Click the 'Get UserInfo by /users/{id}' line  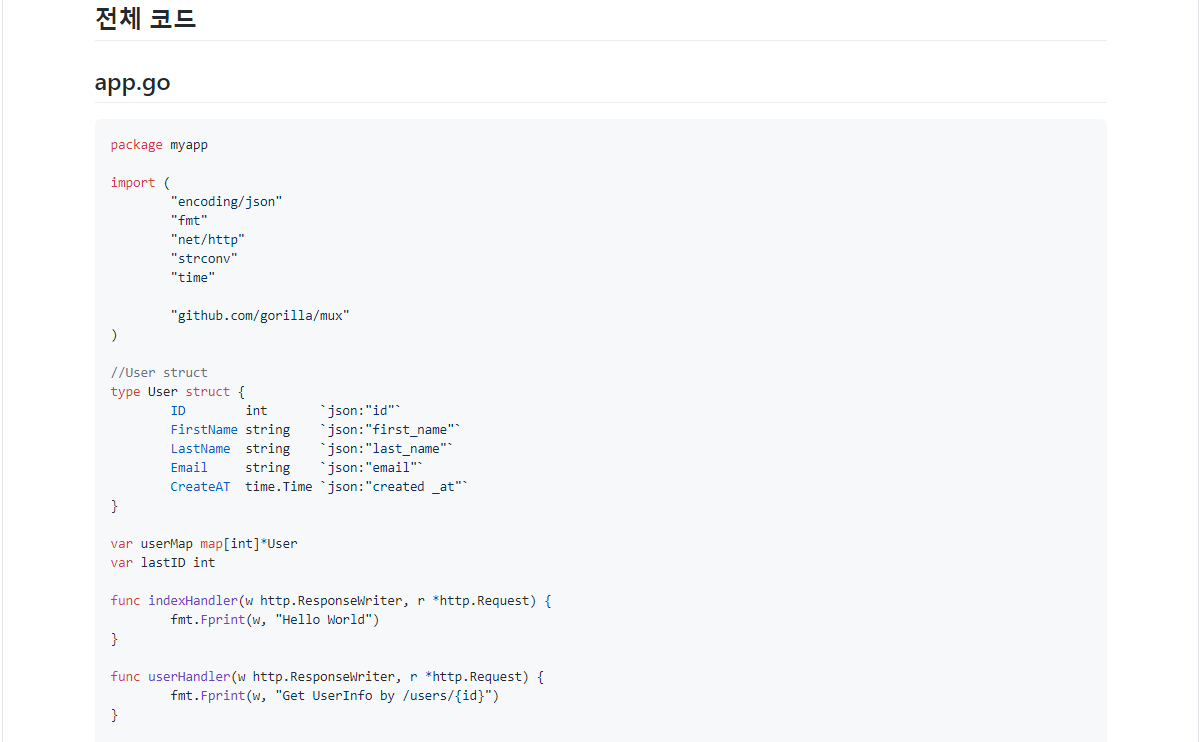pyautogui.click(x=335, y=696)
